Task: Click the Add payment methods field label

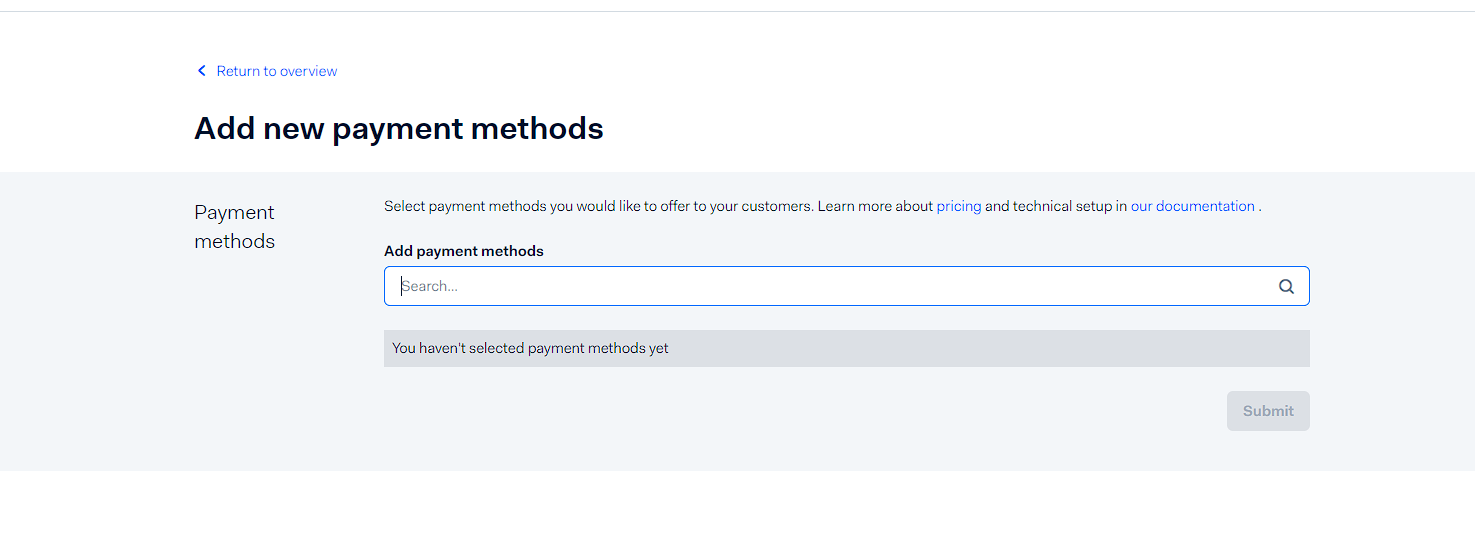Action: [463, 251]
